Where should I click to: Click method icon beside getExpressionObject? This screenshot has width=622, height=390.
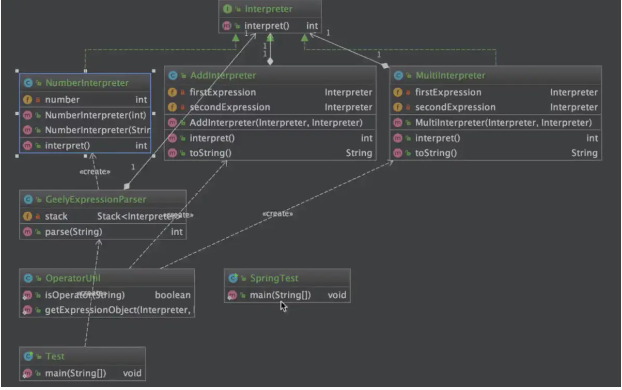pos(27,310)
